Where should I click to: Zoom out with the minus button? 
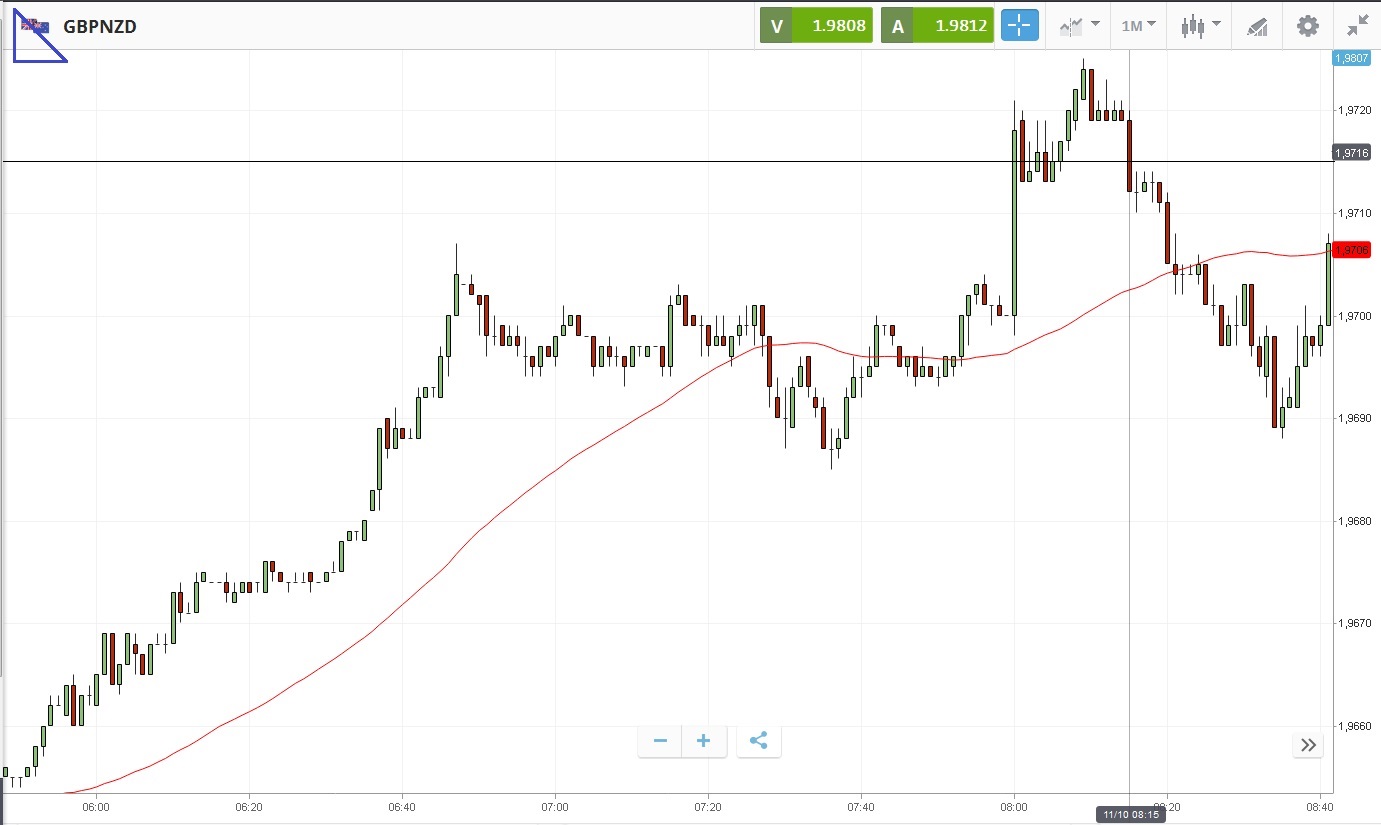point(660,741)
